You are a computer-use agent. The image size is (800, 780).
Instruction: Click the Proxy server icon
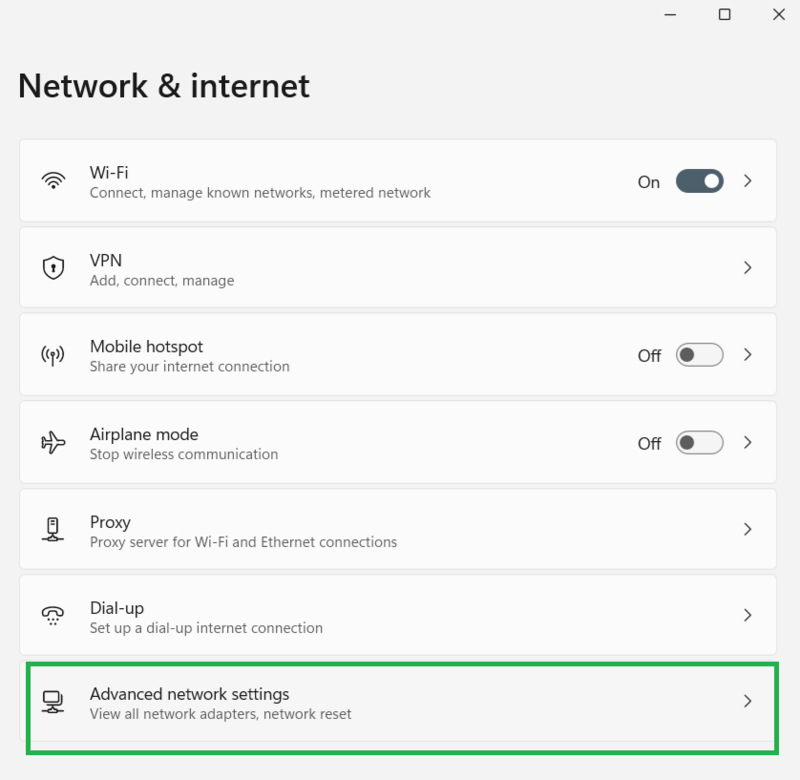click(53, 529)
